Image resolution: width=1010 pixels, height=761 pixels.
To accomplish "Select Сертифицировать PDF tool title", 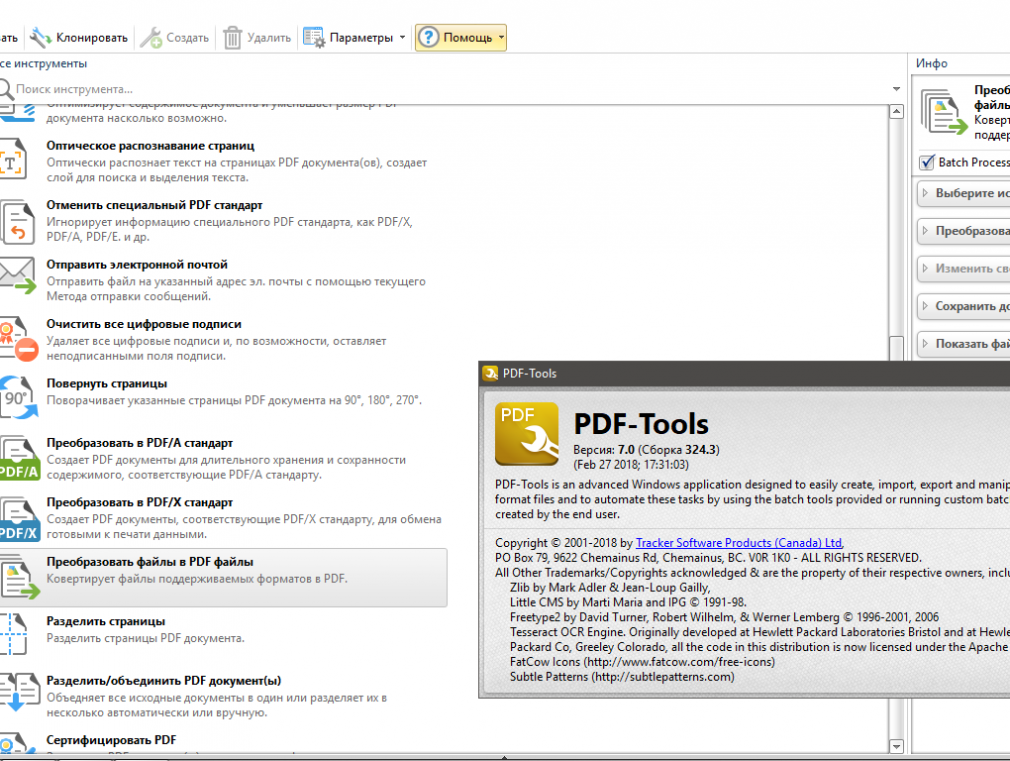I will click(111, 740).
